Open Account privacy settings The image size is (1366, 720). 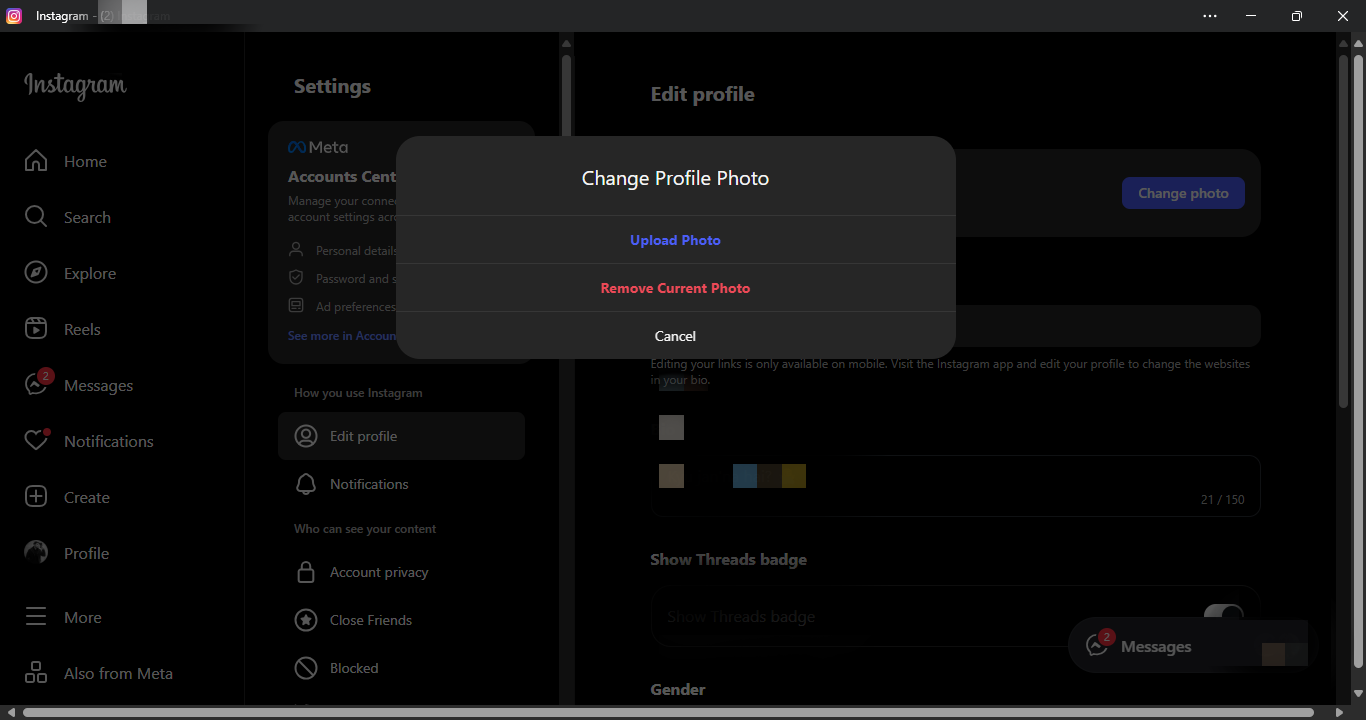tap(378, 571)
